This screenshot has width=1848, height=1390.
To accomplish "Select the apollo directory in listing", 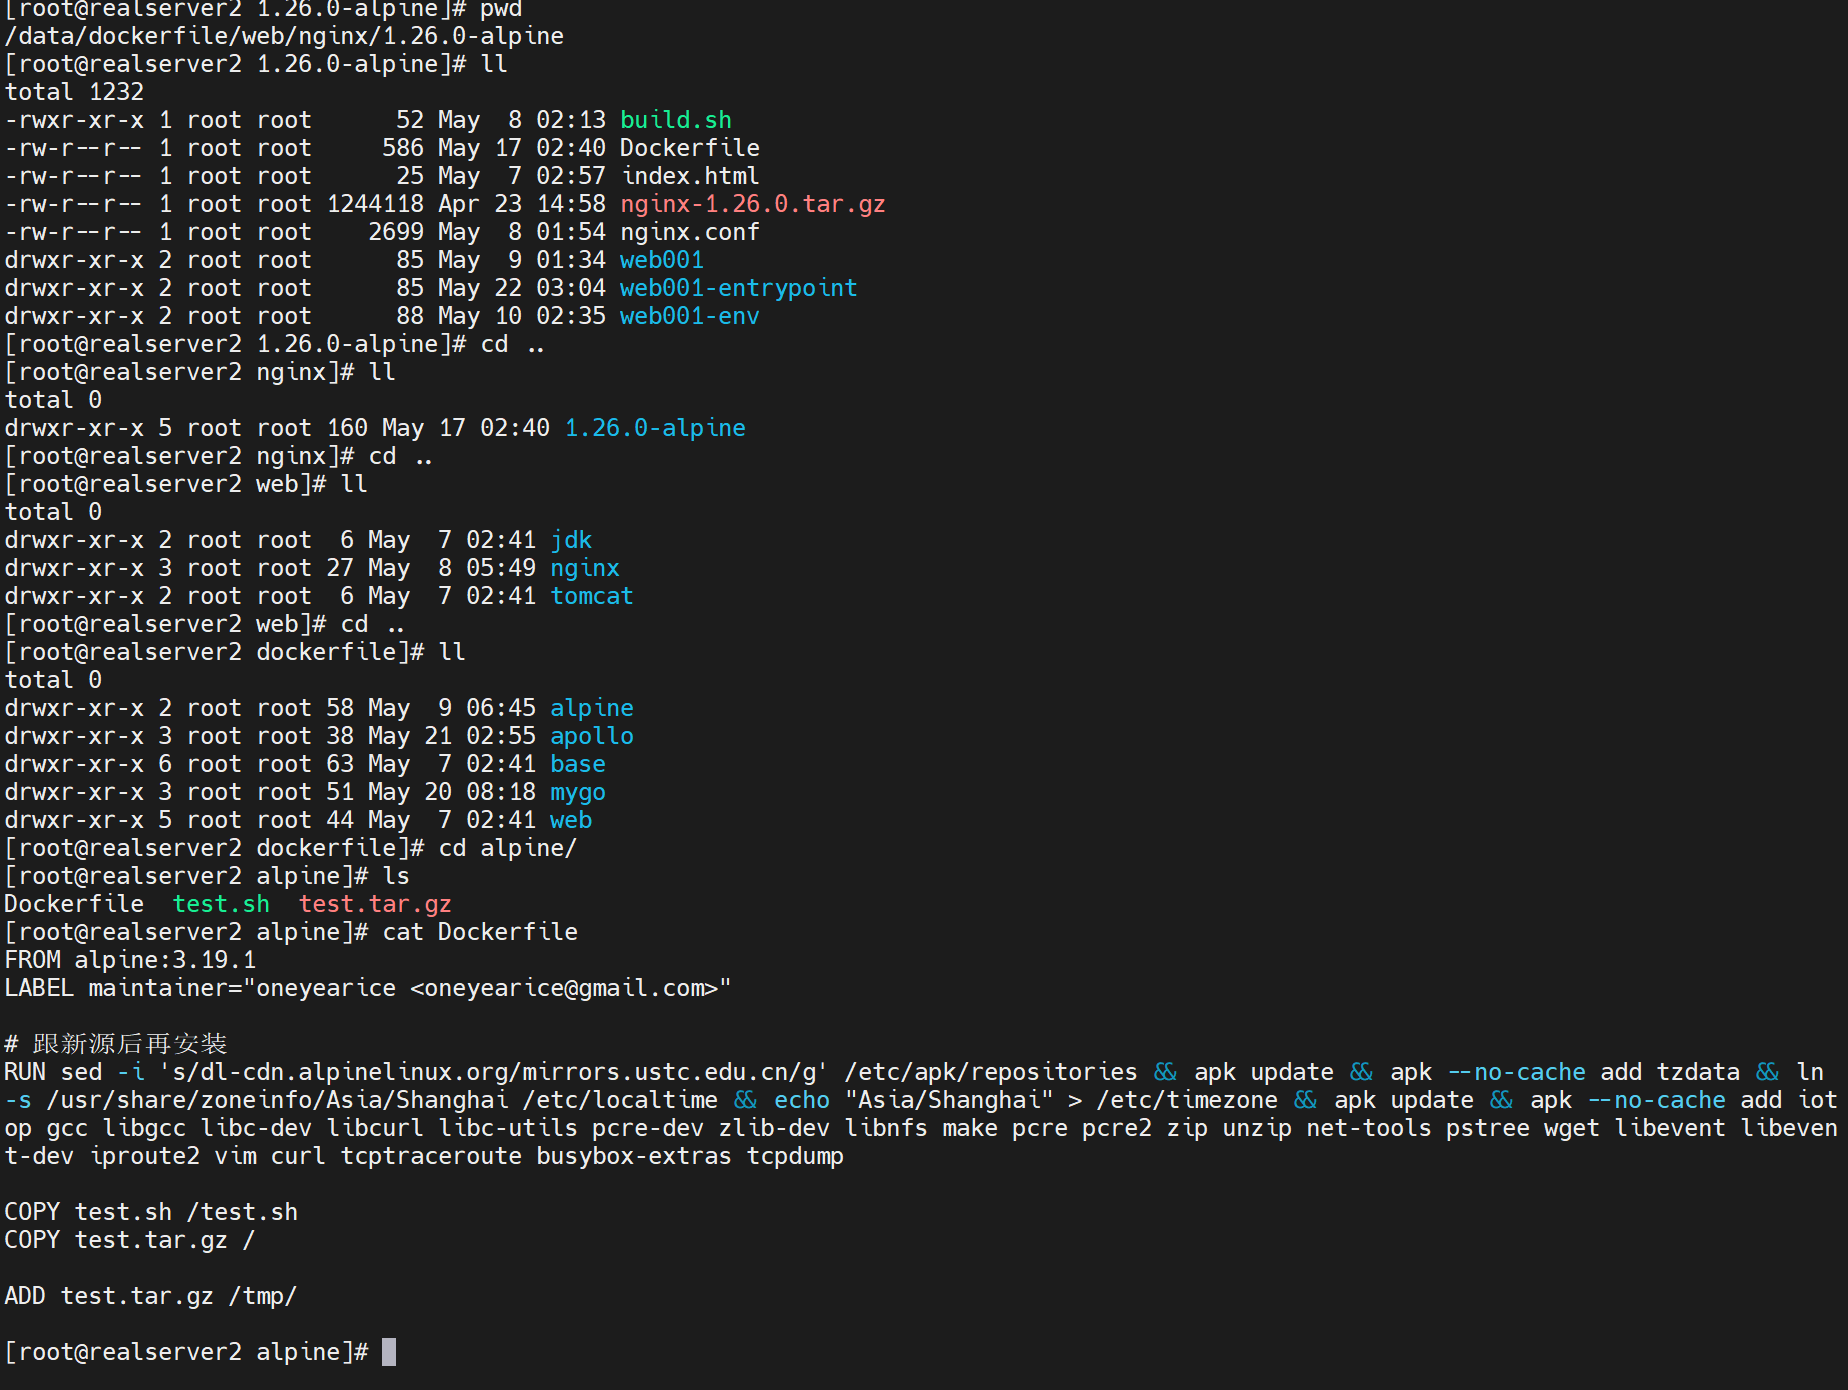I will 591,736.
